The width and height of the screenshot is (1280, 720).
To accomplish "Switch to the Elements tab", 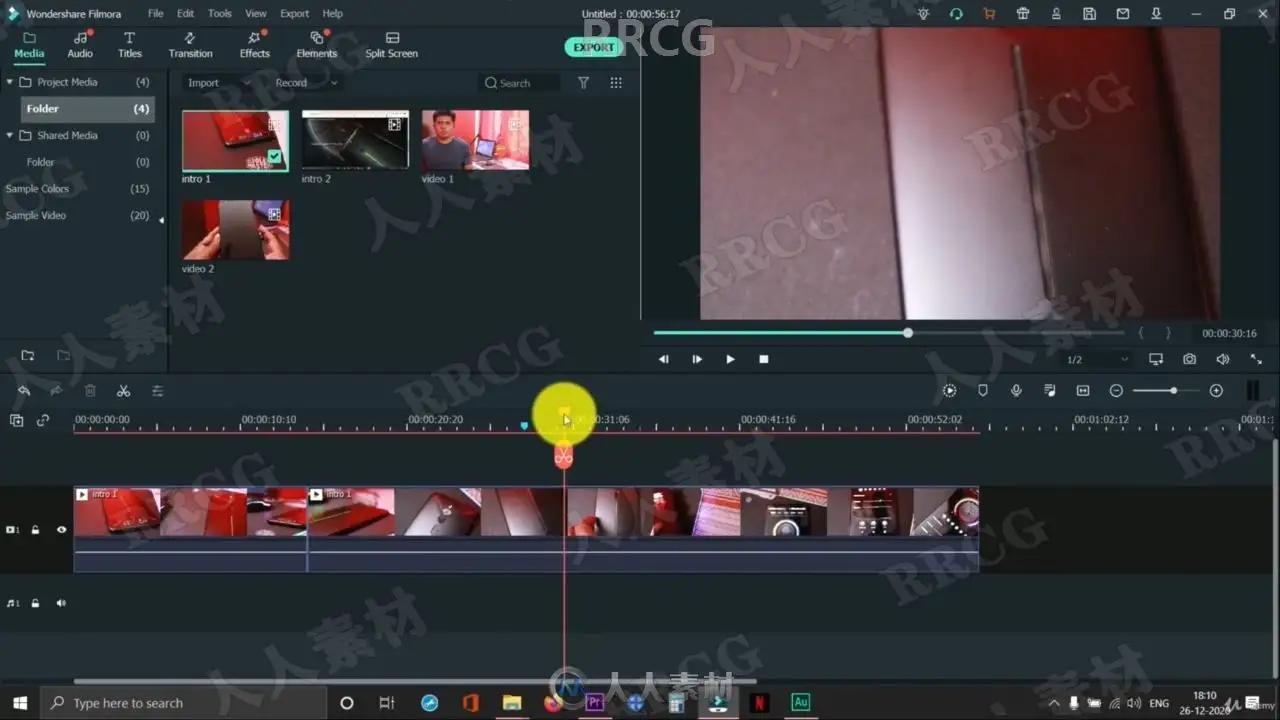I will (x=317, y=46).
